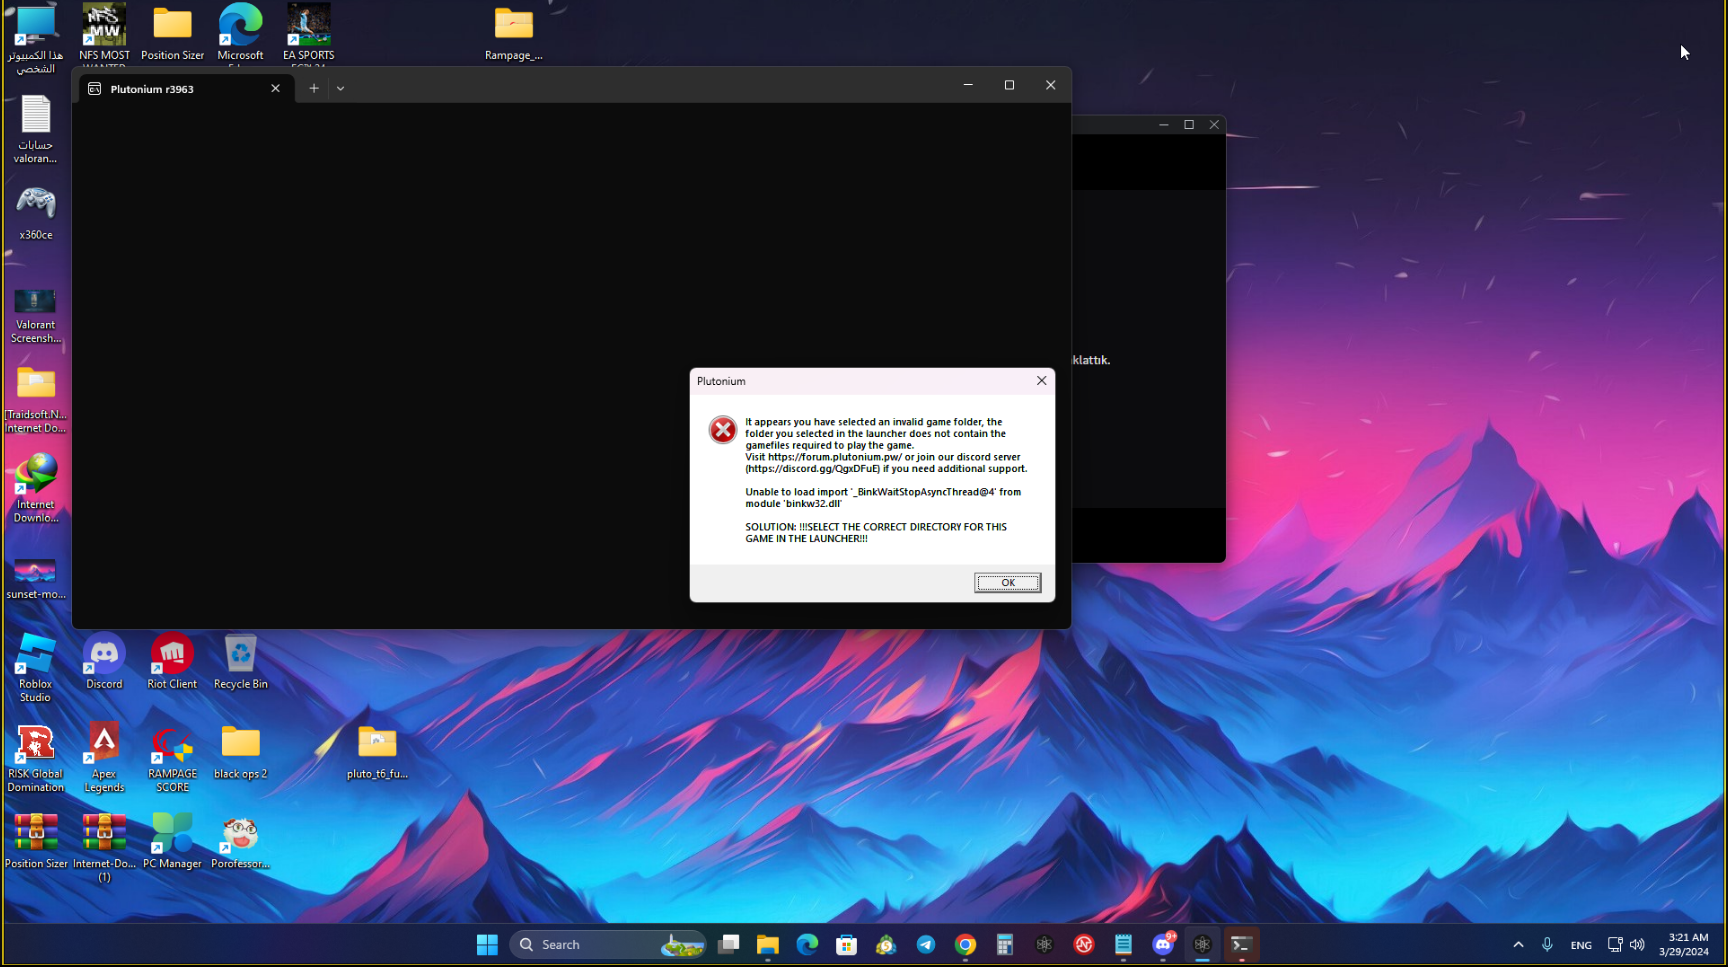Screen dimensions: 1728x967
Task: Open Telegram from the taskbar
Action: coord(926,945)
